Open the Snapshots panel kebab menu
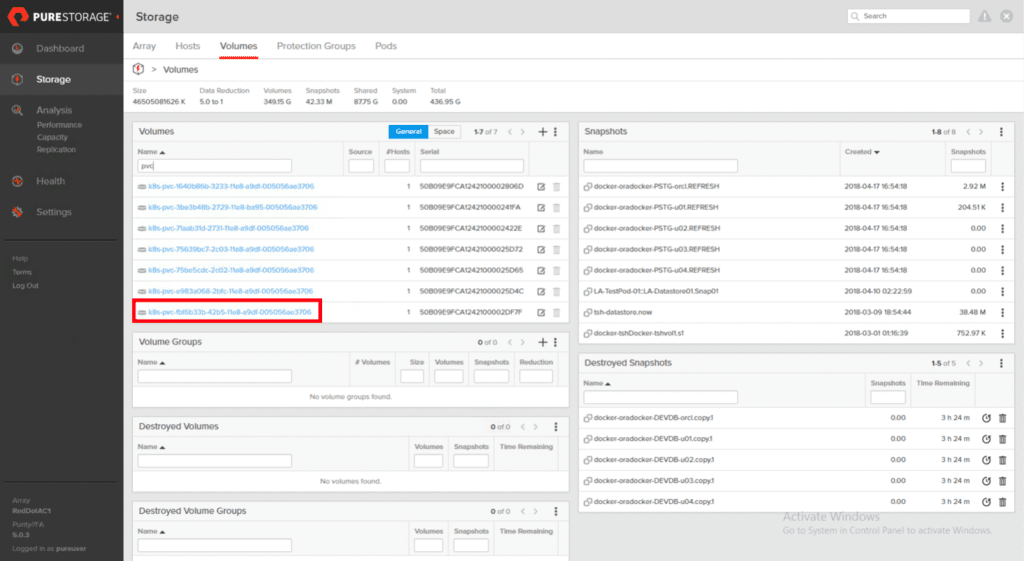 (1001, 132)
